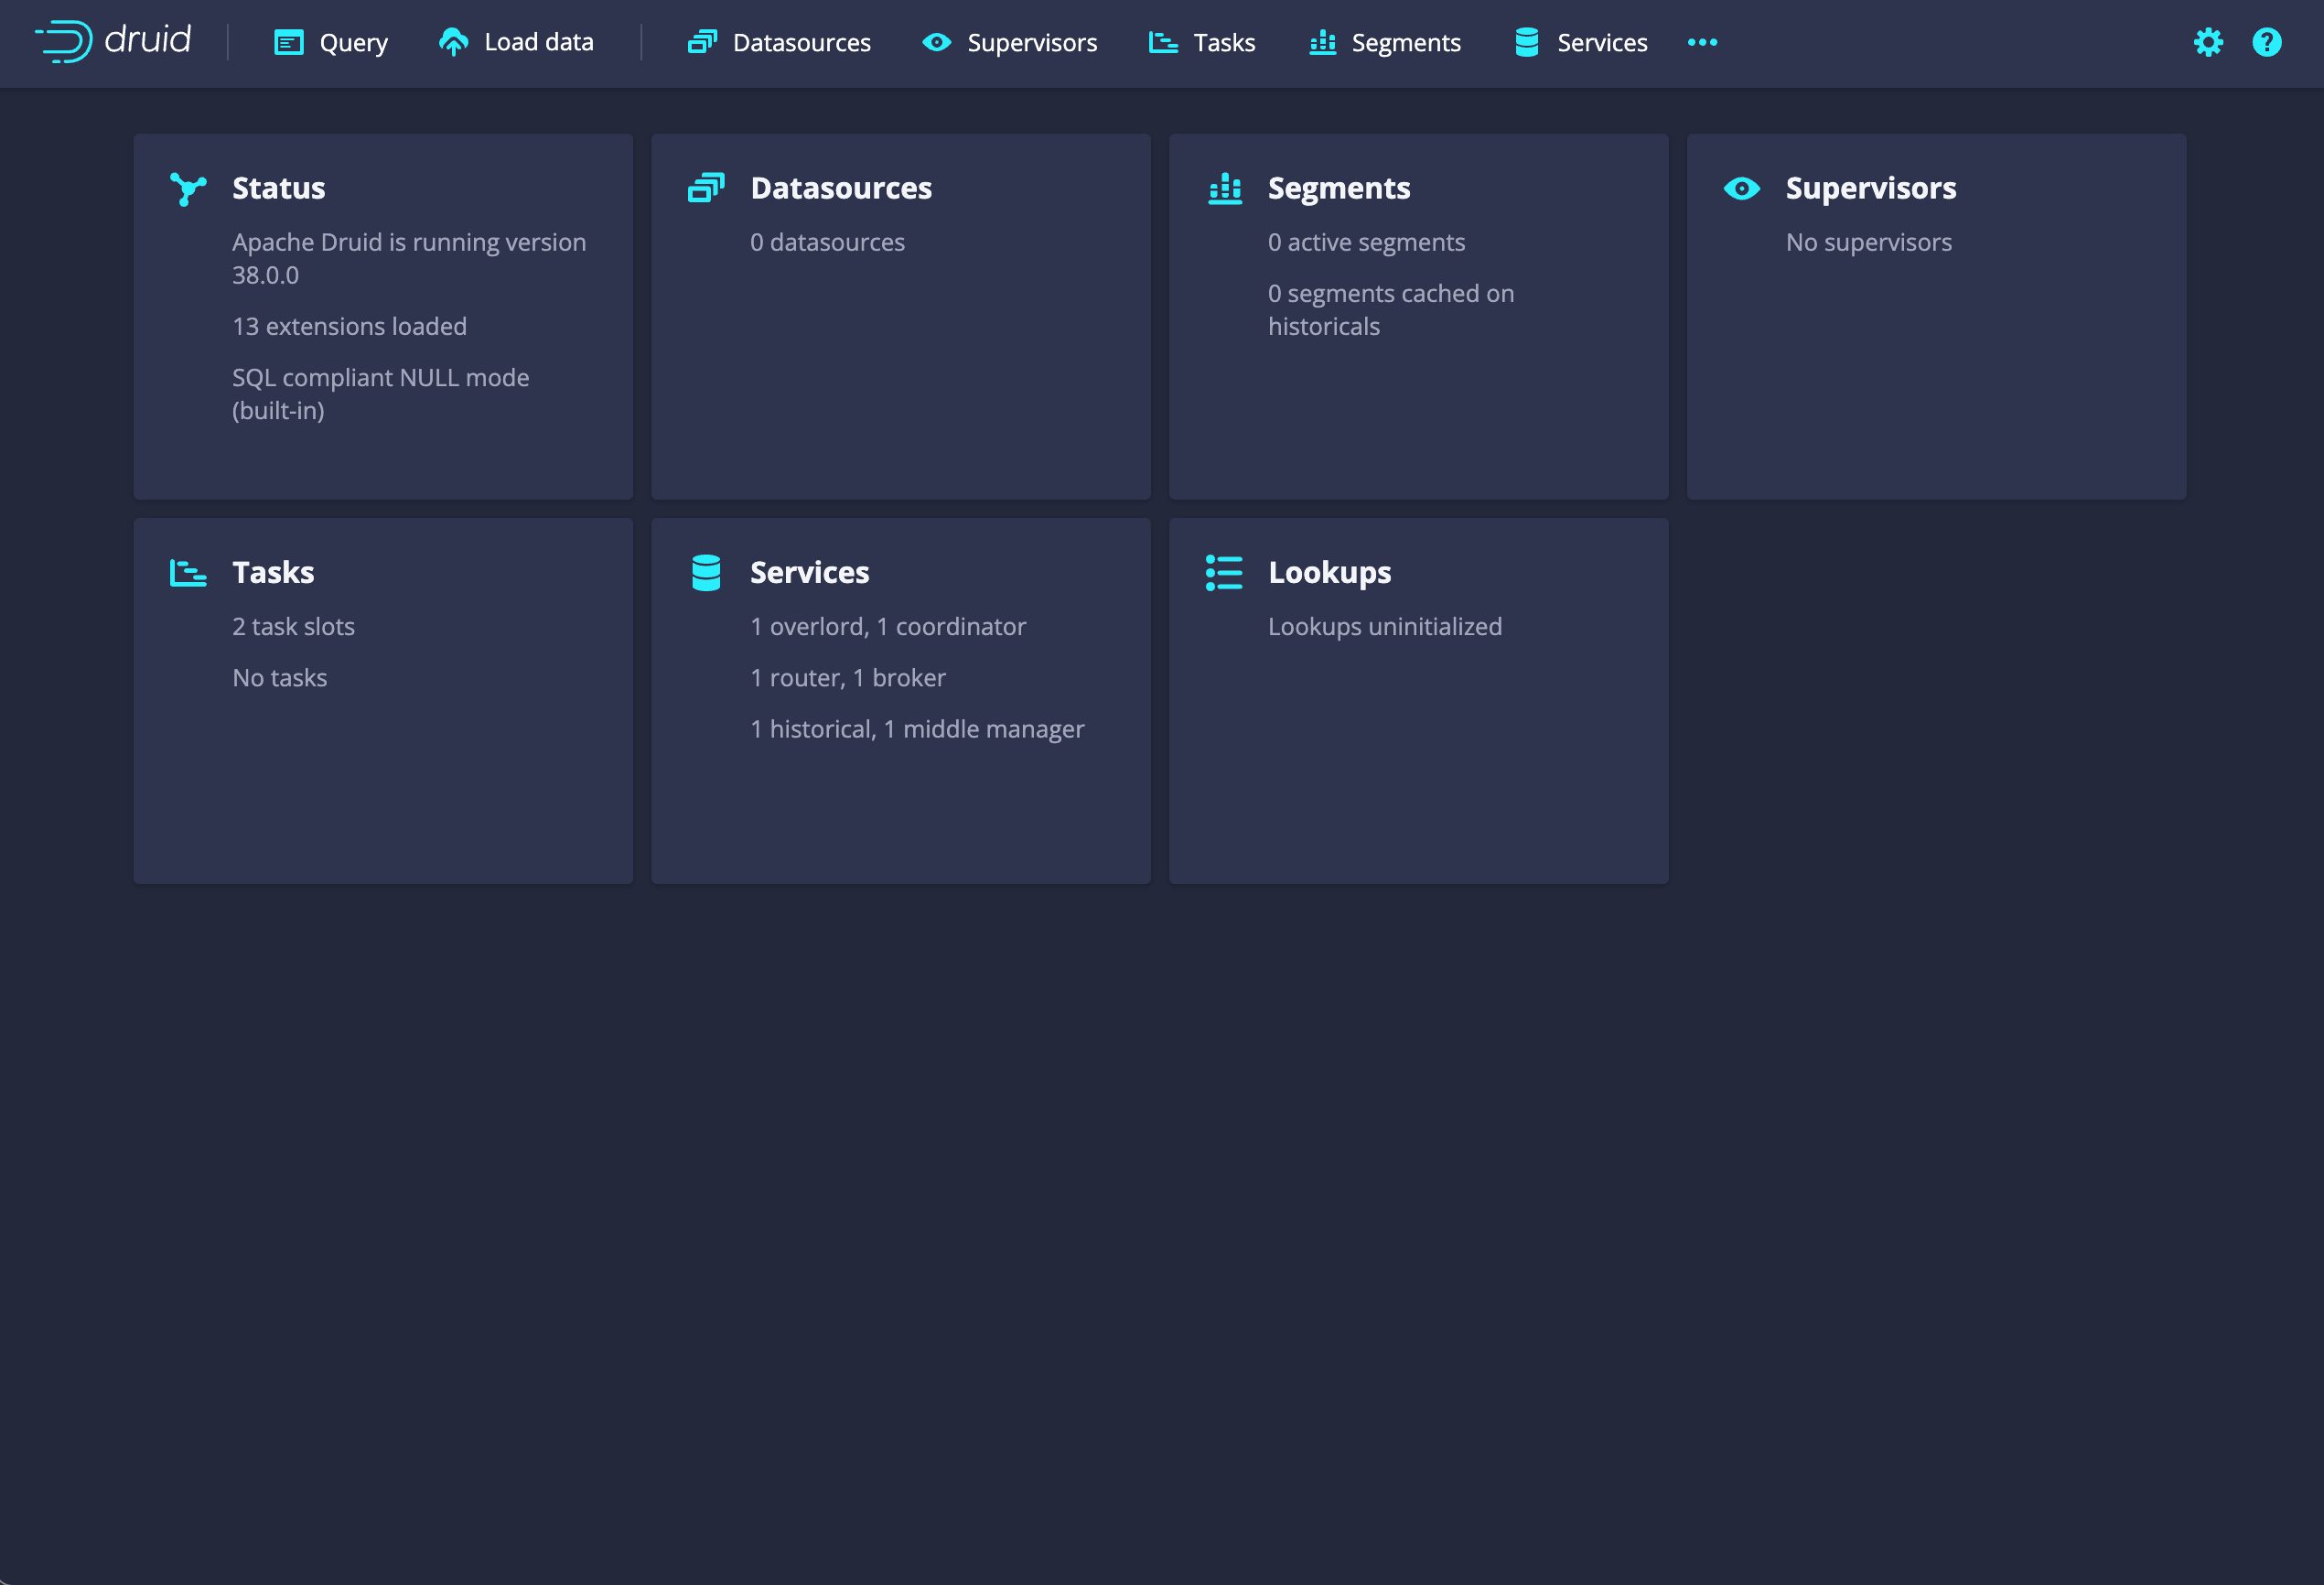The height and width of the screenshot is (1585, 2324).
Task: Switch to Datasources view from navbar
Action: coord(779,42)
